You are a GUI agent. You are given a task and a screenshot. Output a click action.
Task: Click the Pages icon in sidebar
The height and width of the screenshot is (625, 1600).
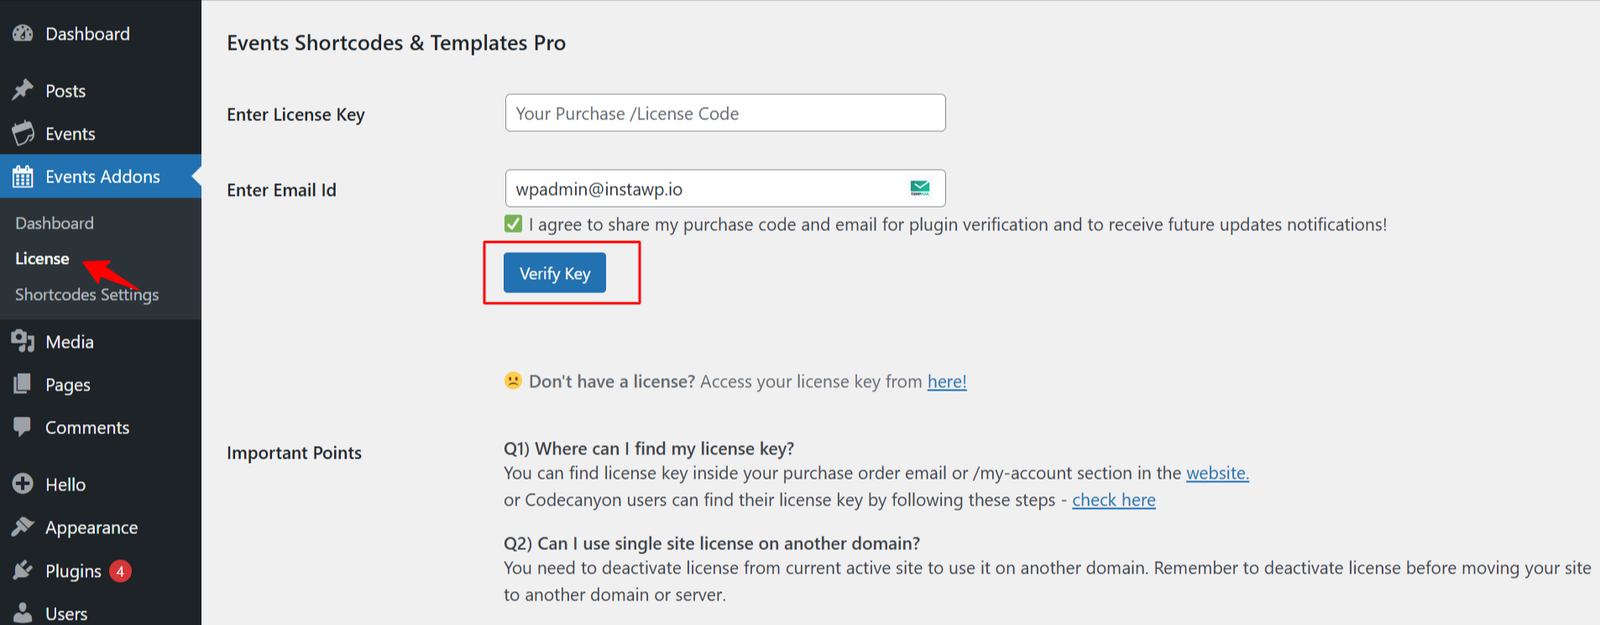[x=23, y=384]
